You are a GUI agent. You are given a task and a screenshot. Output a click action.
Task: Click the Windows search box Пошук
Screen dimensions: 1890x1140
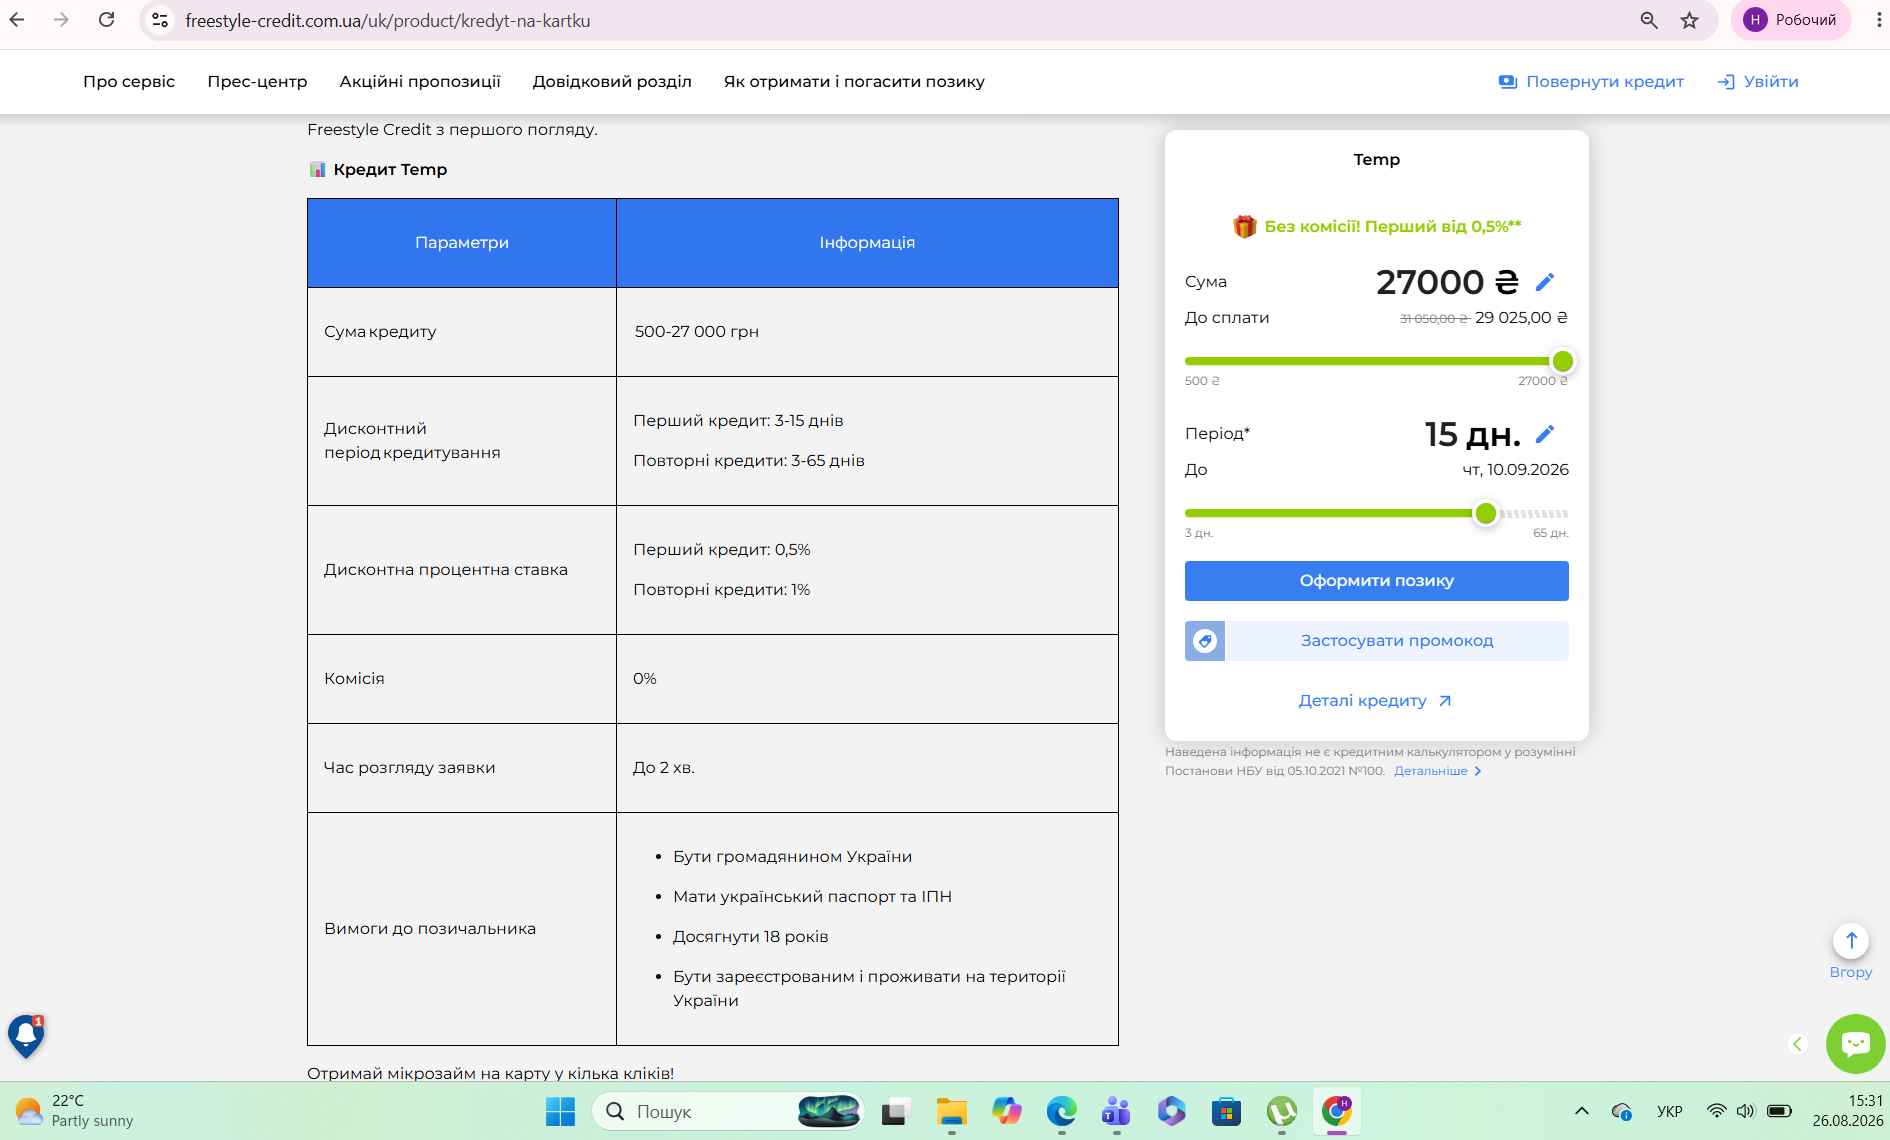tap(728, 1111)
